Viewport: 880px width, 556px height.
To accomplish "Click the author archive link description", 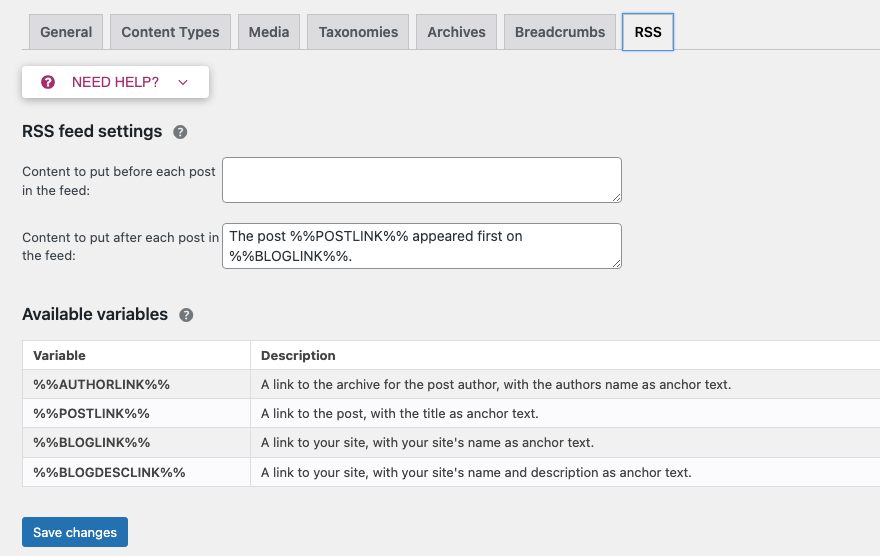I will [496, 384].
